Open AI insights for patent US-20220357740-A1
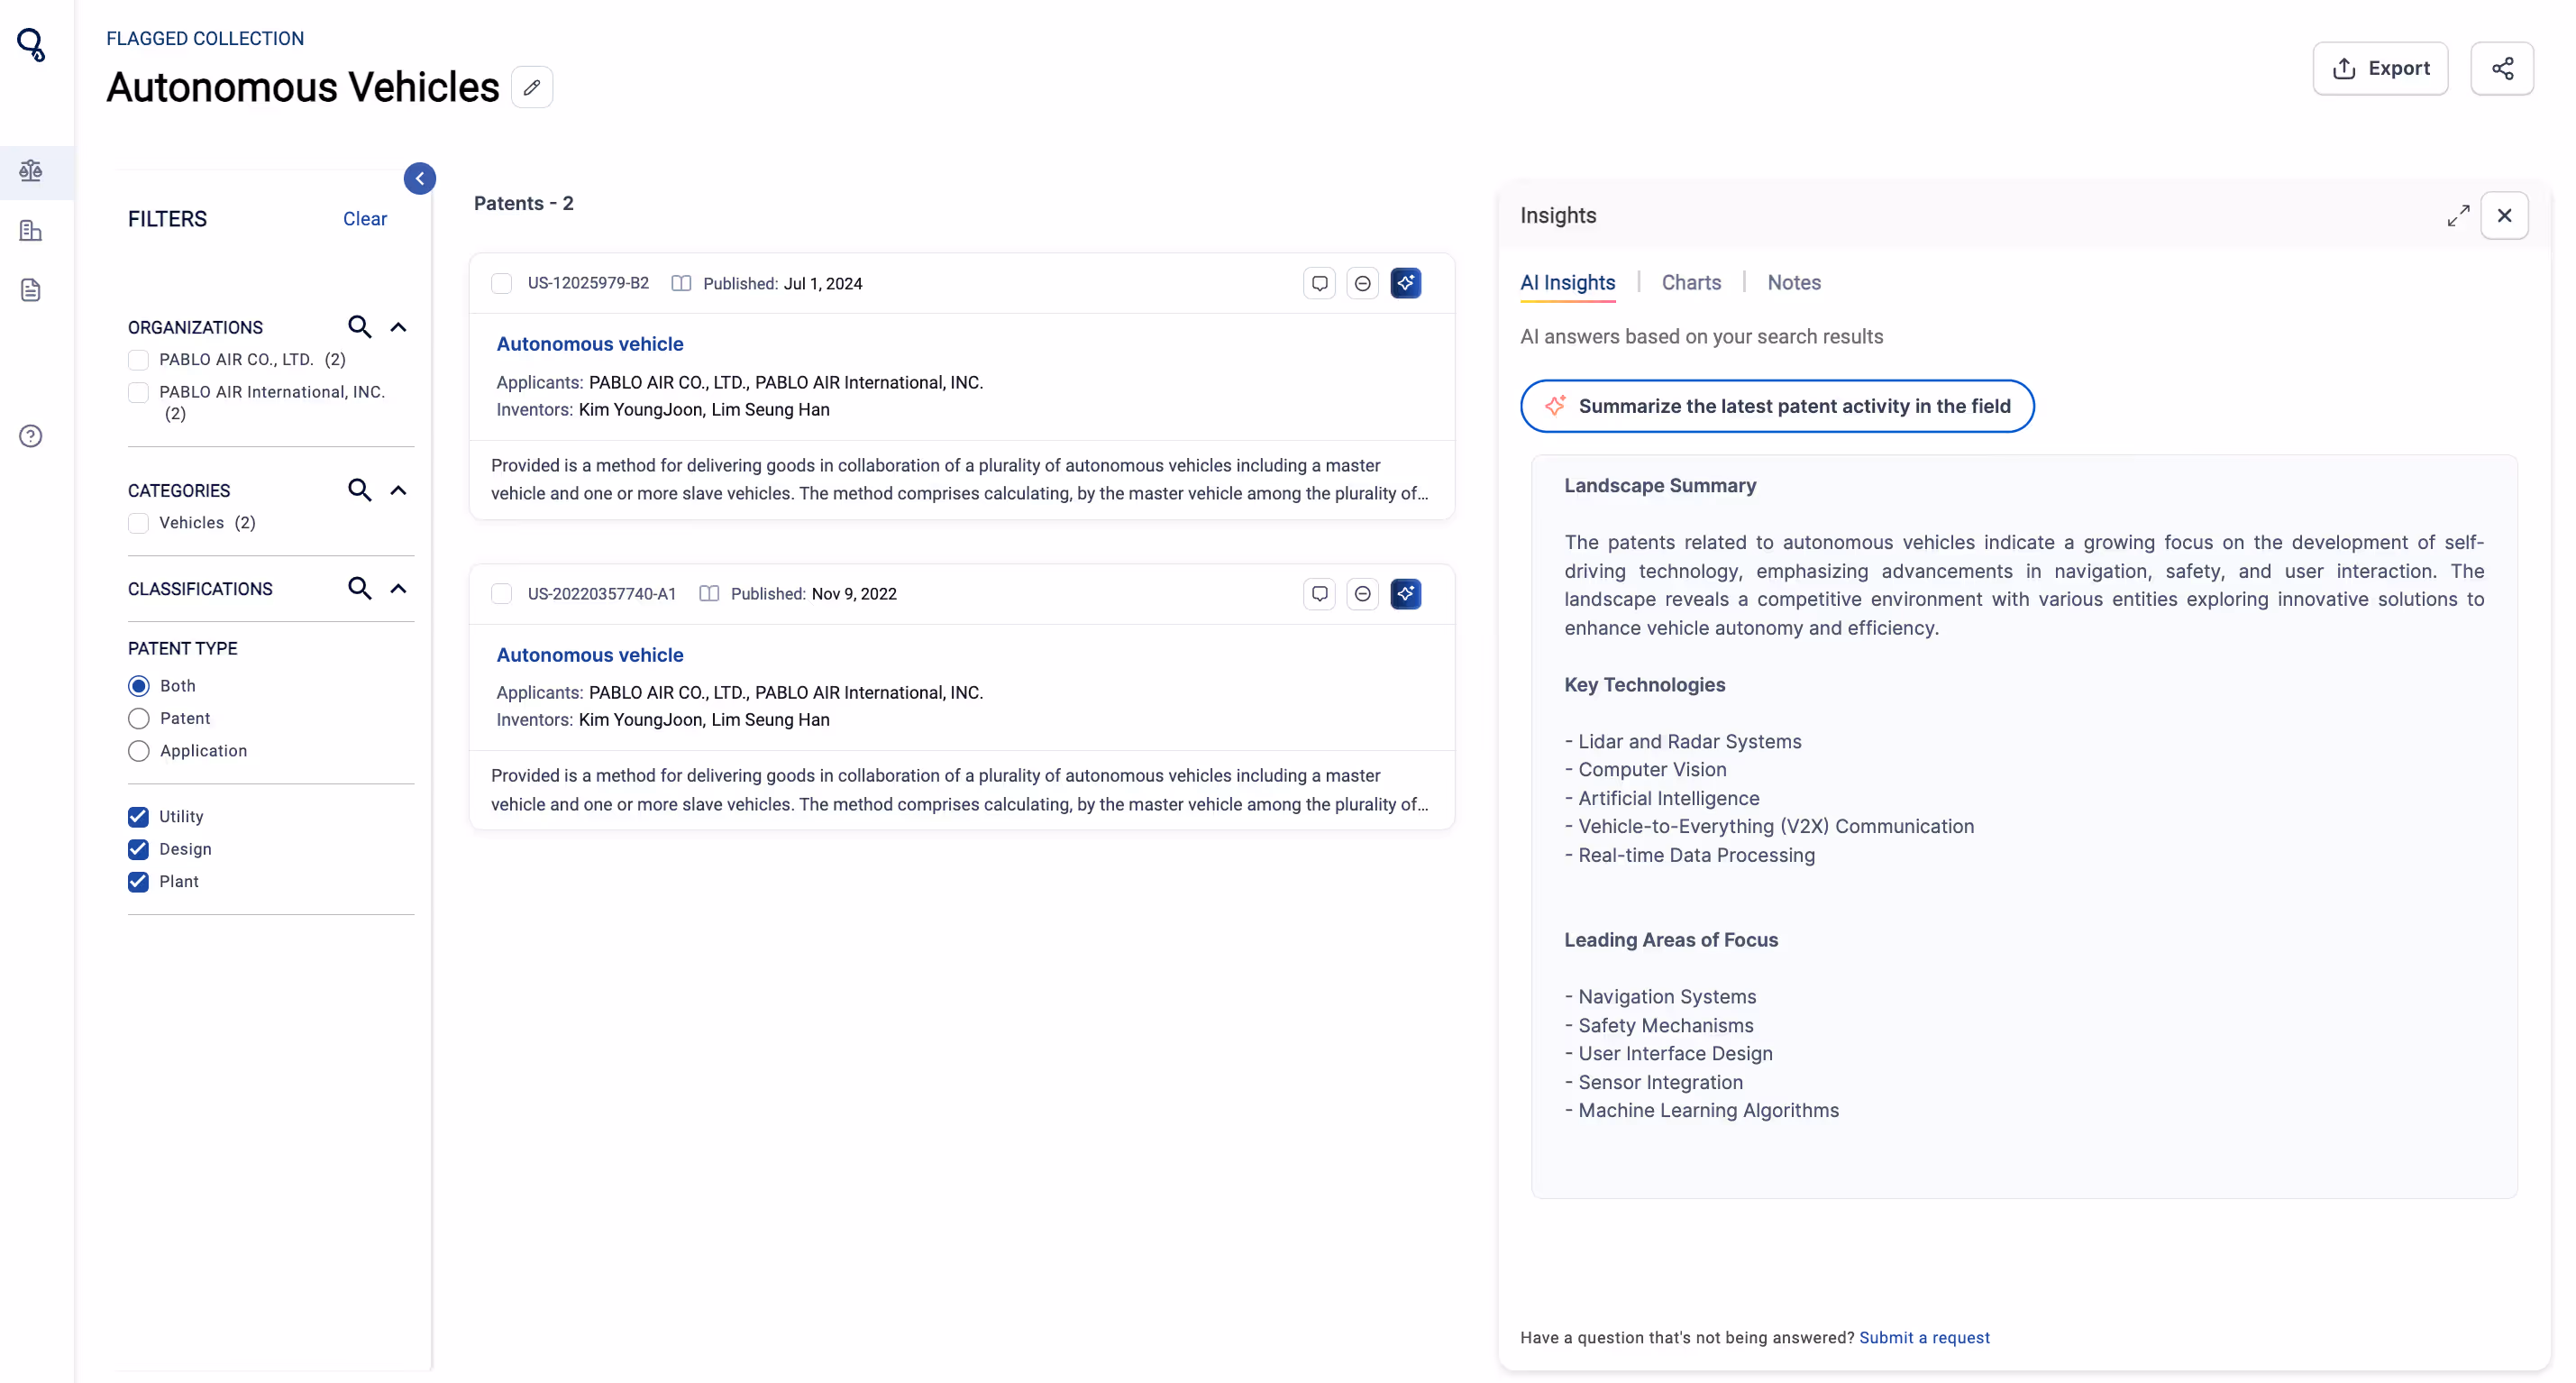 [x=1406, y=594]
